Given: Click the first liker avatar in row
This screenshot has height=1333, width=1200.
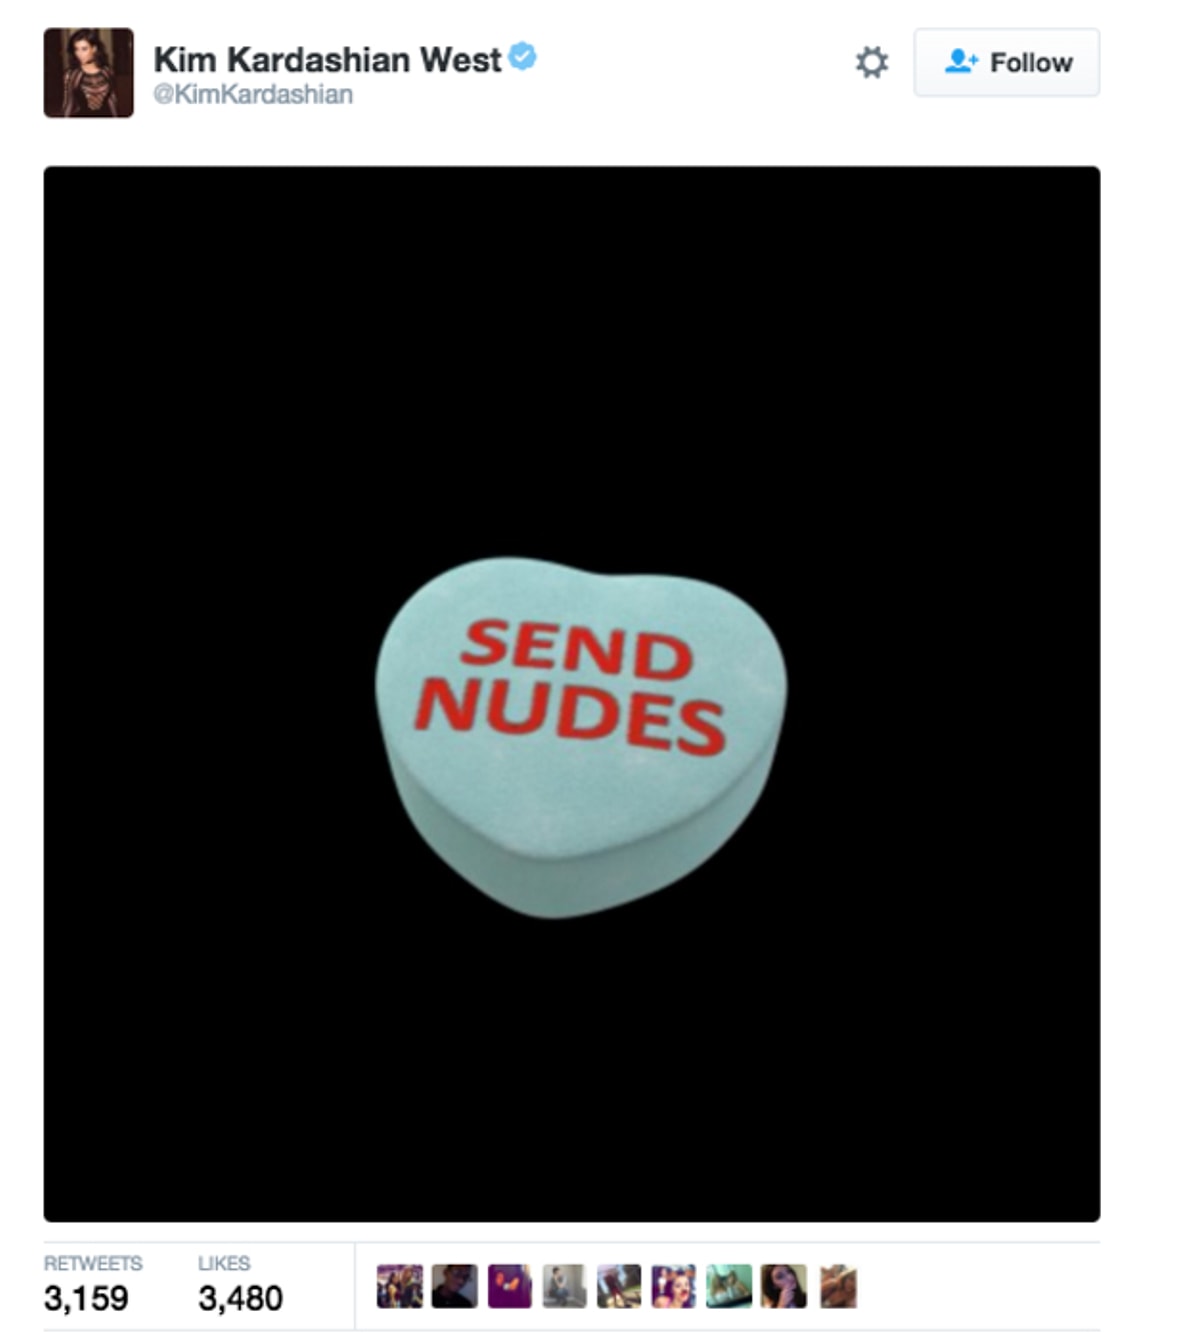Looking at the screenshot, I should click(400, 1286).
